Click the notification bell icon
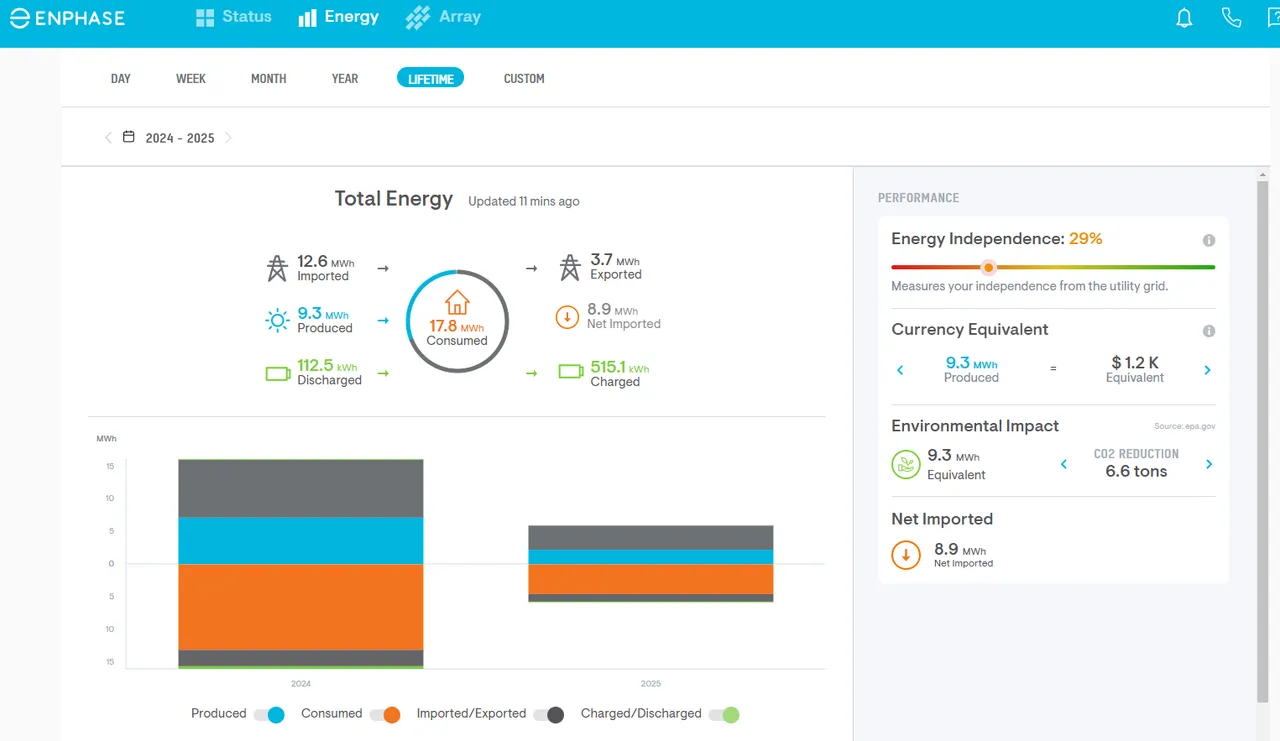Viewport: 1280px width, 741px height. pyautogui.click(x=1184, y=18)
